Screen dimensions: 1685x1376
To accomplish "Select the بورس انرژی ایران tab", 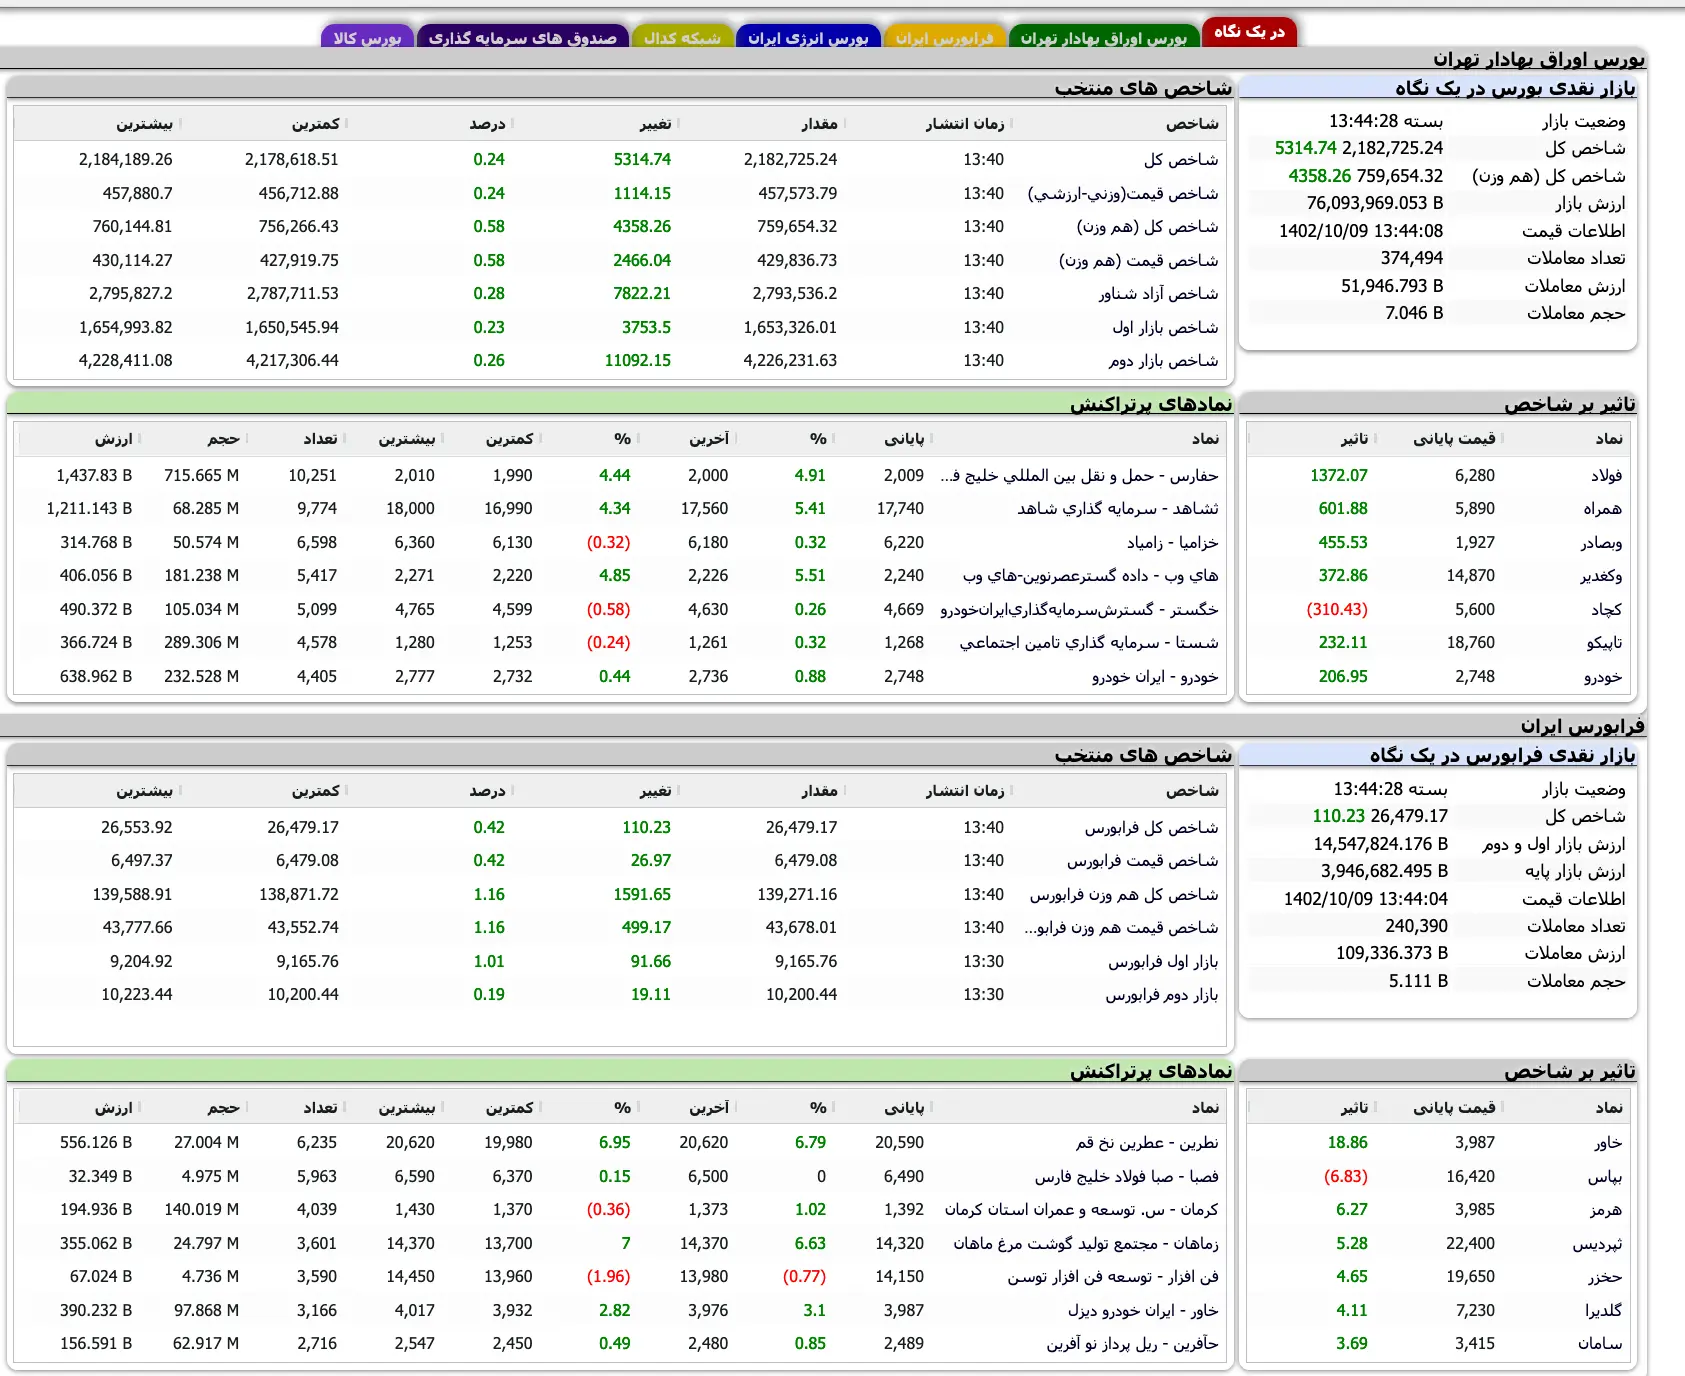I will click(x=808, y=38).
